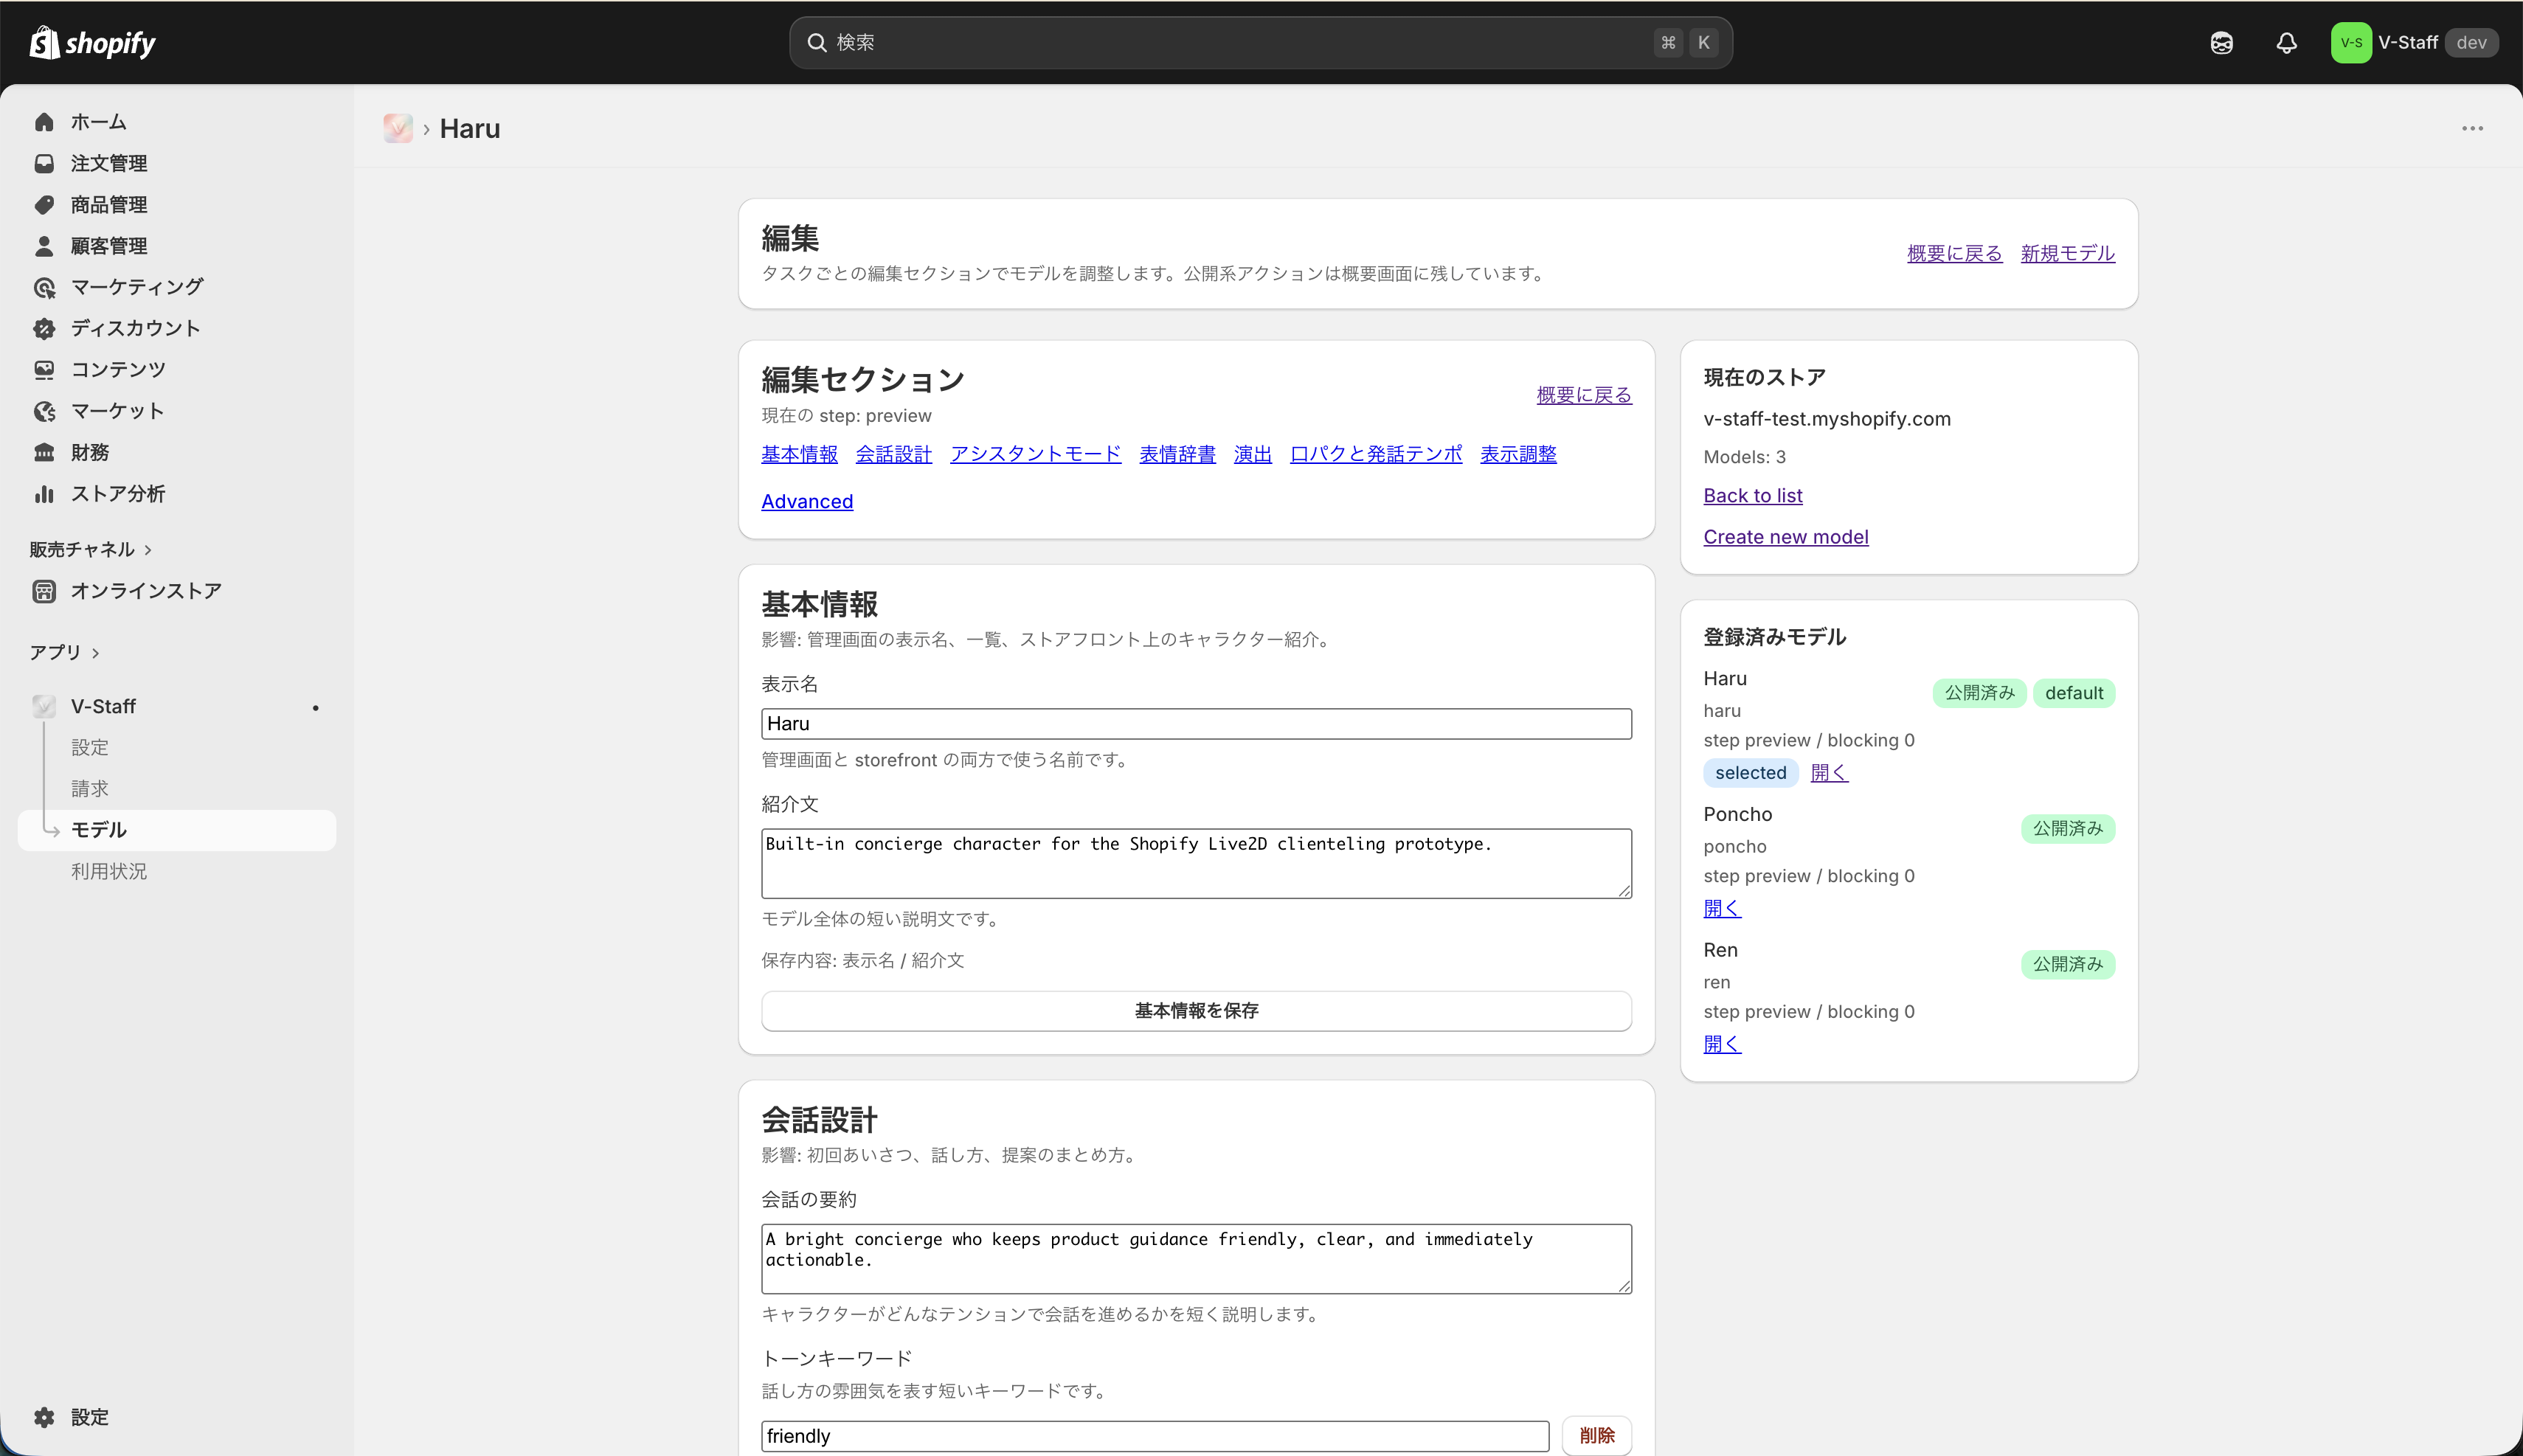
Task: Click the store URL v-staff-test.myshopify.com
Action: pos(1827,419)
